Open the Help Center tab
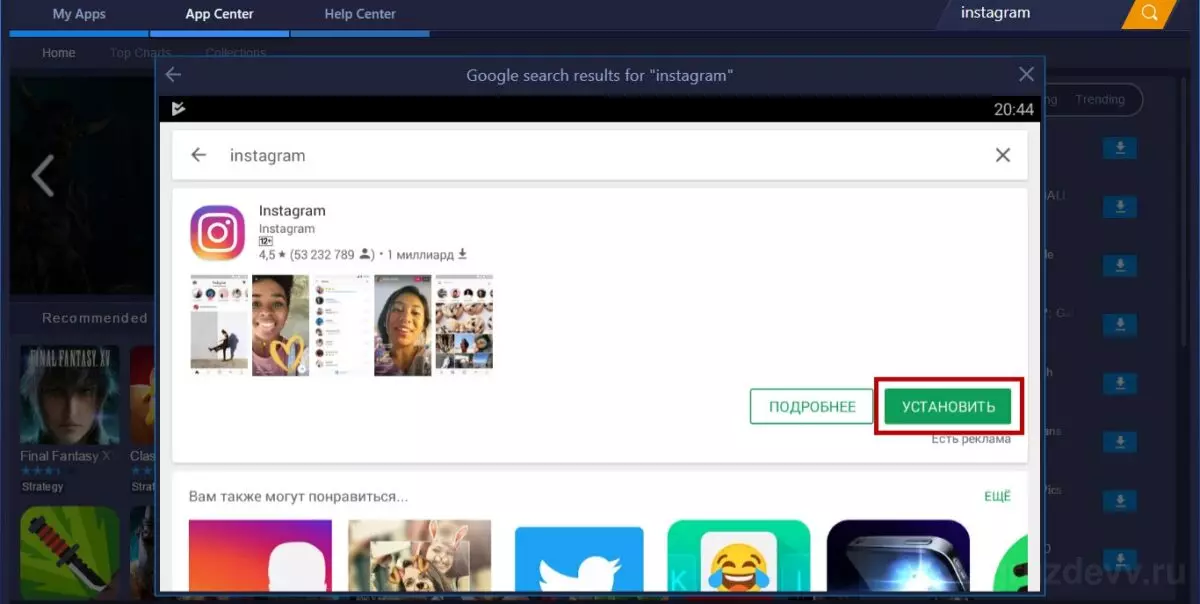The height and width of the screenshot is (604, 1200). pos(360,14)
